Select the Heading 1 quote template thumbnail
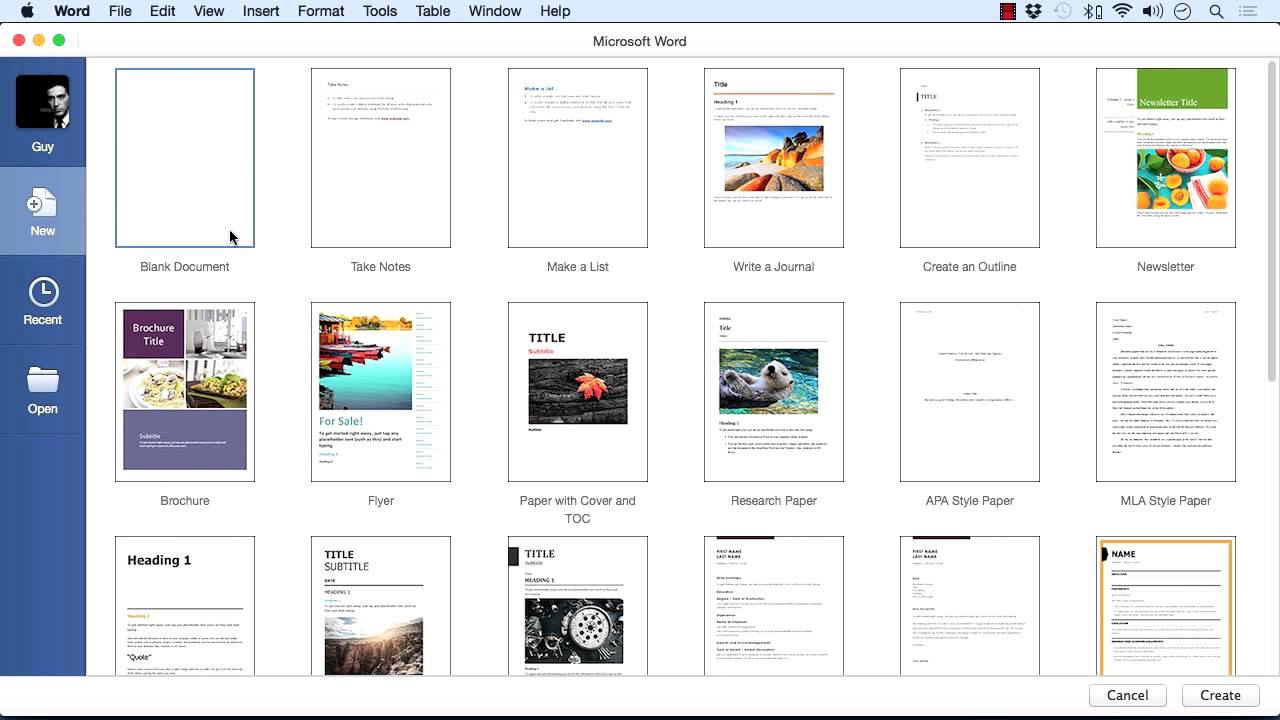 185,606
